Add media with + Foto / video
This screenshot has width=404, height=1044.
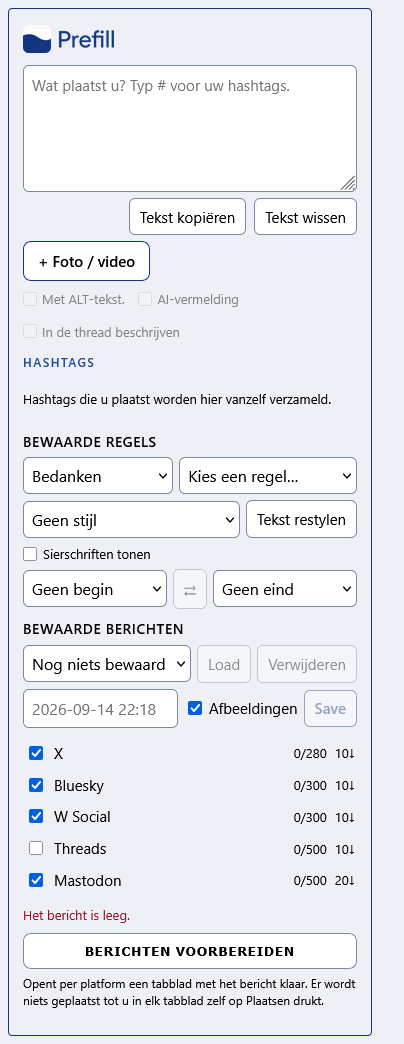coord(87,262)
